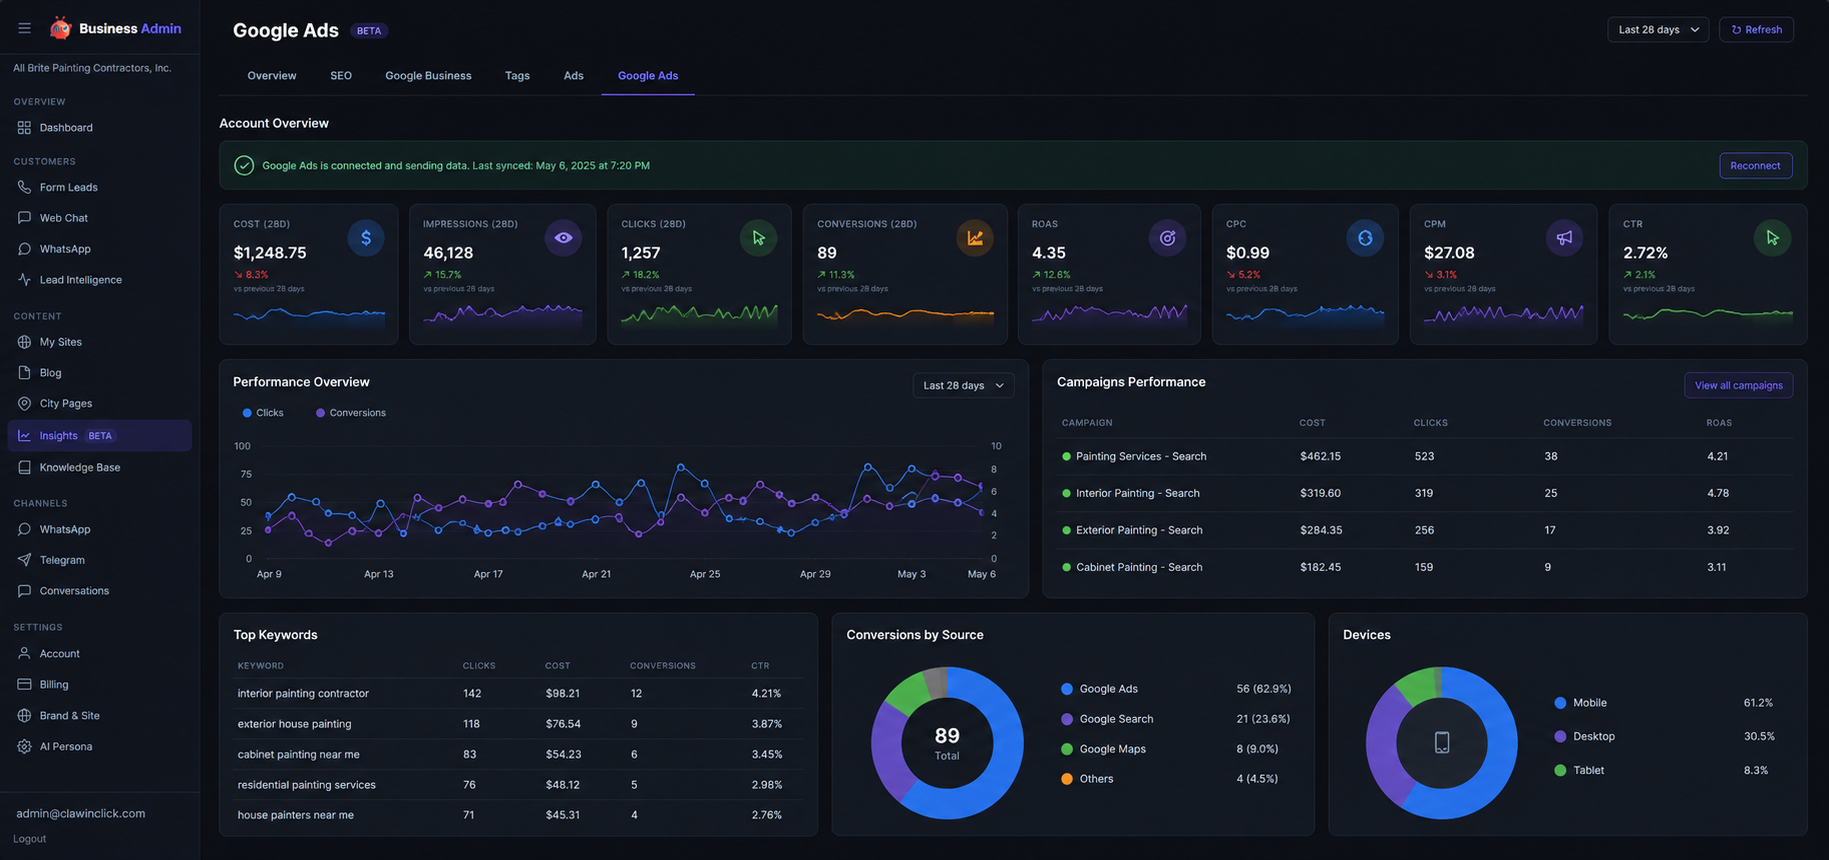Click Tablet entry in Devices legend
The width and height of the screenshot is (1829, 860).
click(x=1580, y=770)
